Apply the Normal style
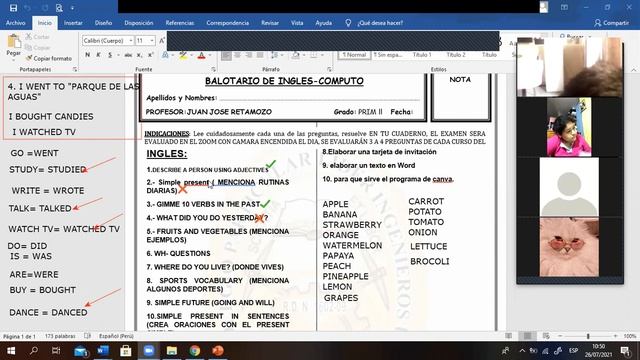Viewport: 640px width, 360px height. click(354, 54)
